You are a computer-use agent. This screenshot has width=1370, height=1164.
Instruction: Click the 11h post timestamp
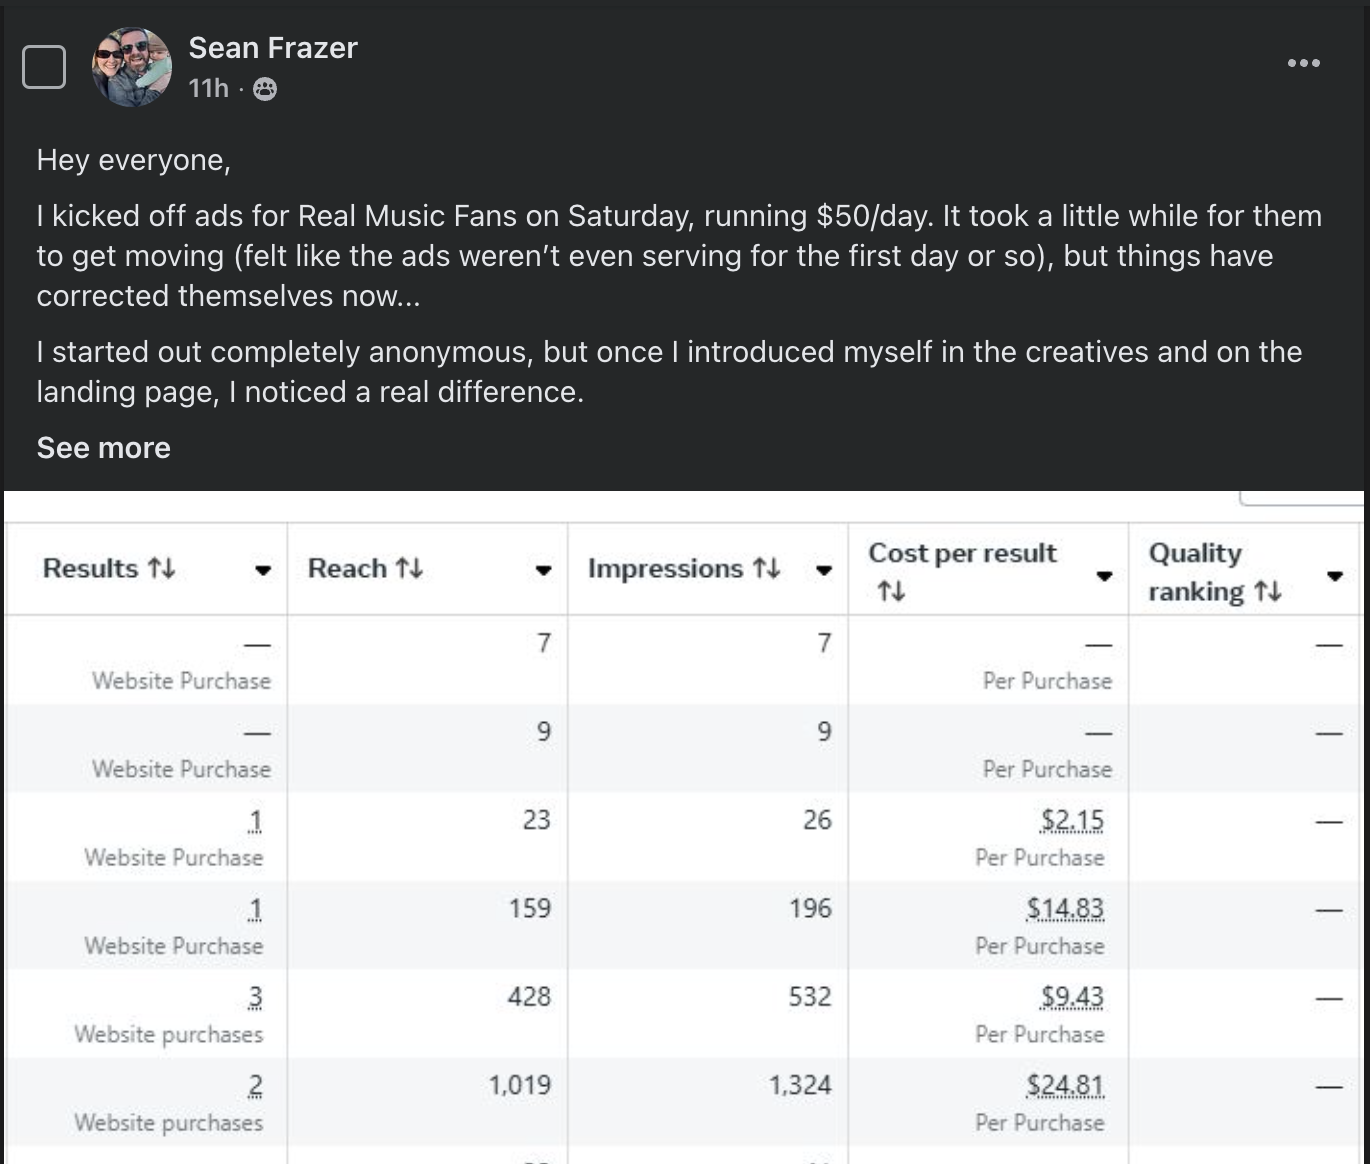pyautogui.click(x=208, y=89)
